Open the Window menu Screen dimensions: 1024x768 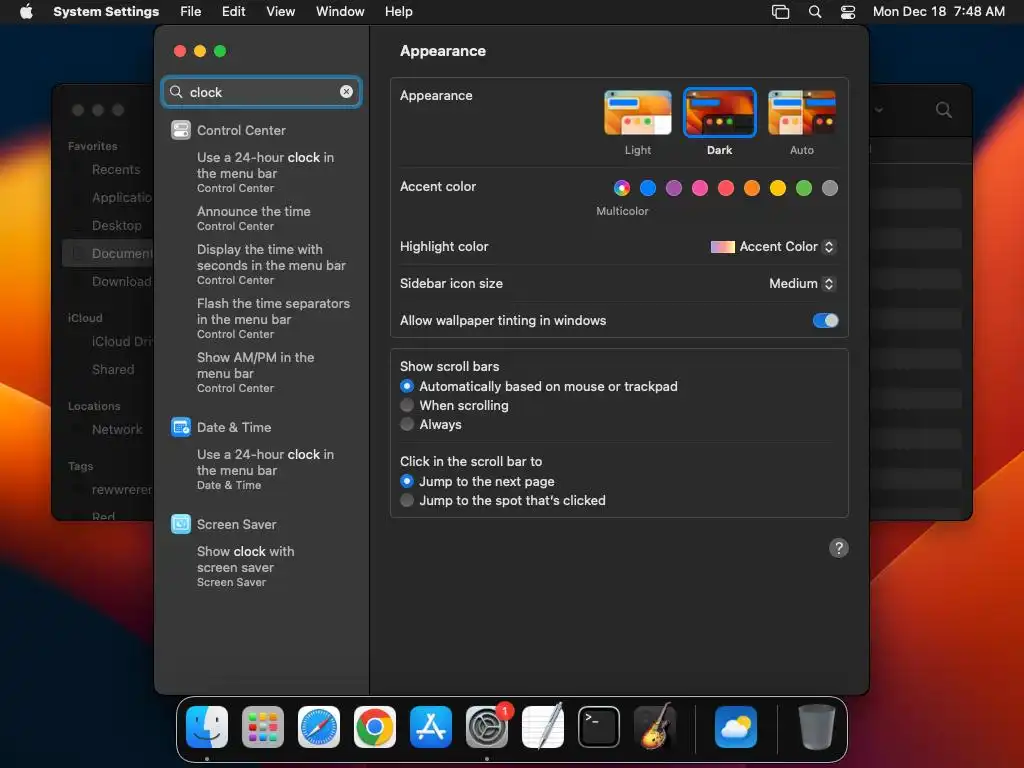[x=340, y=11]
